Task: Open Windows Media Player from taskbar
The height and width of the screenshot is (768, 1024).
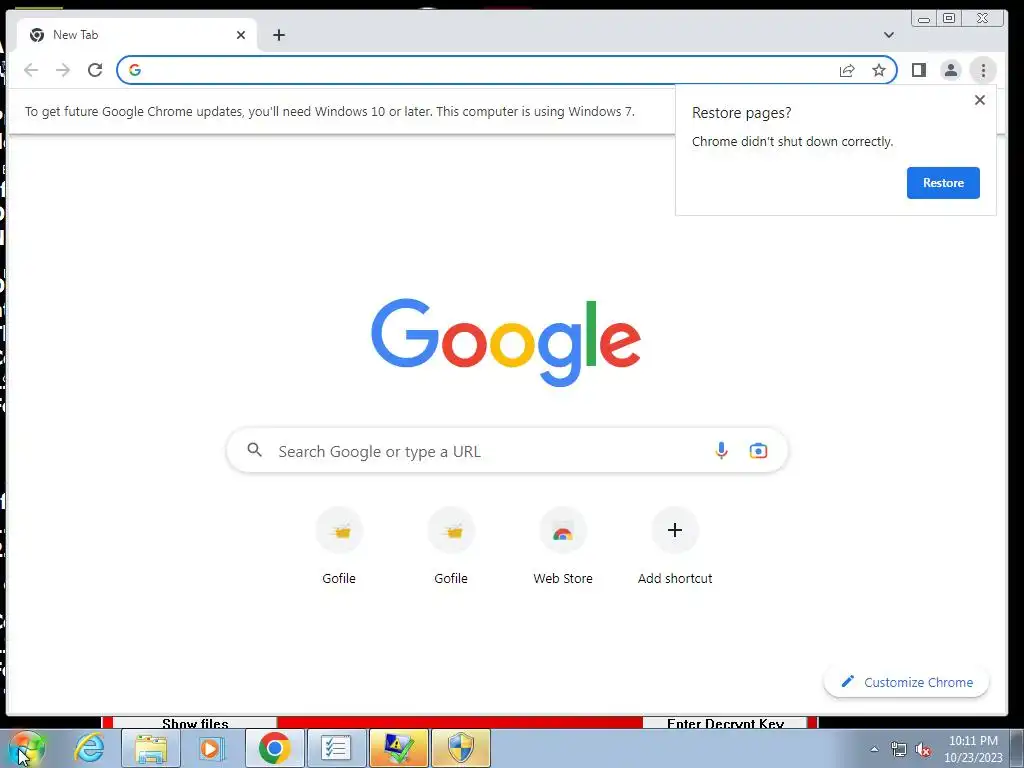Action: [211, 748]
